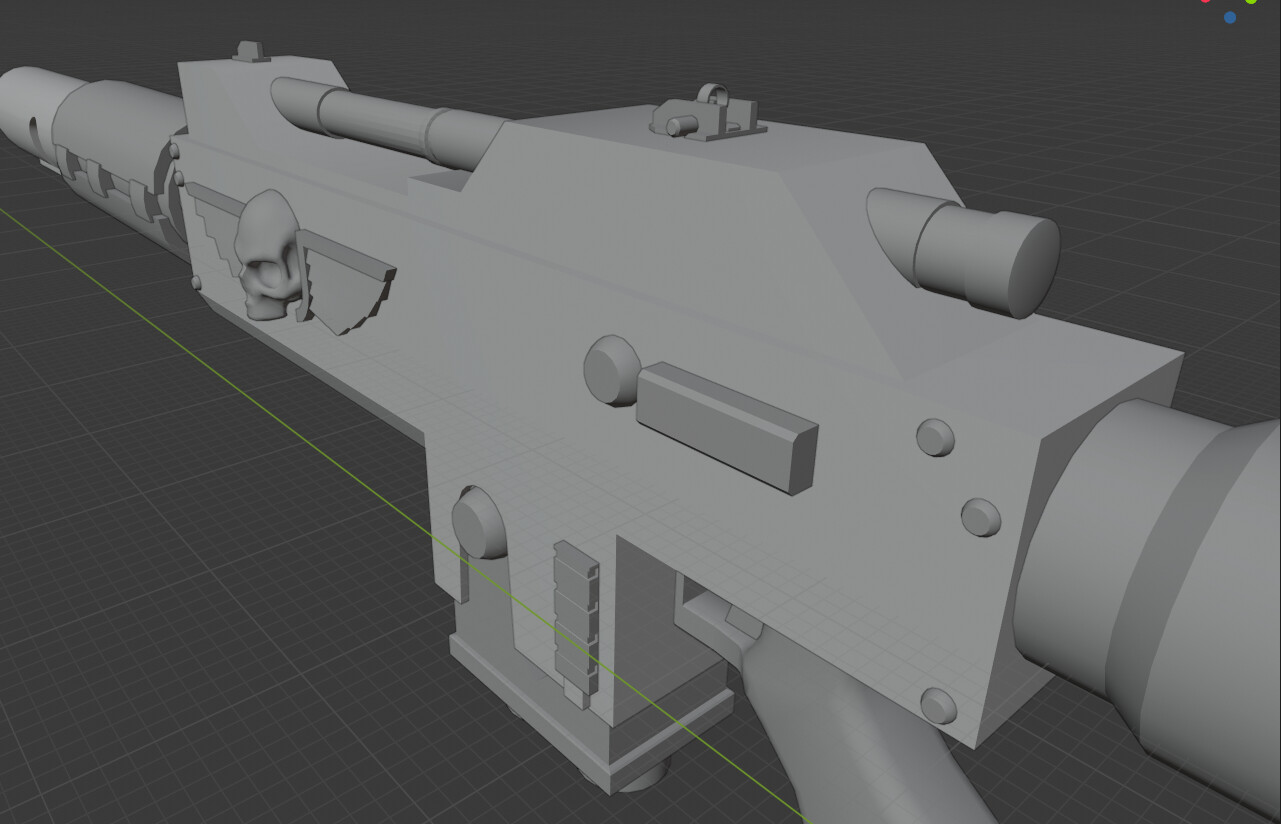Select the rear carry handle sight
The height and width of the screenshot is (824, 1281).
pyautogui.click(x=710, y=110)
